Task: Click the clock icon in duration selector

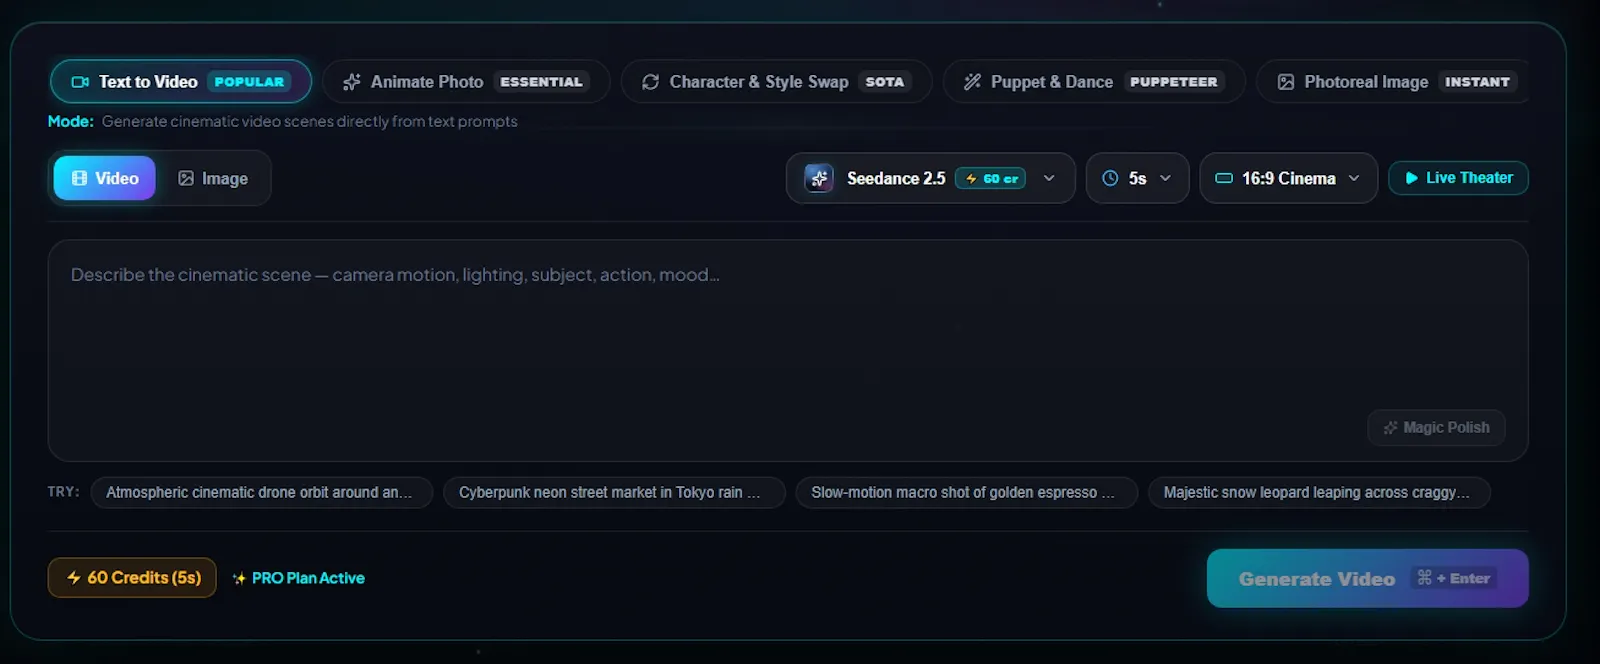Action: [x=1110, y=178]
